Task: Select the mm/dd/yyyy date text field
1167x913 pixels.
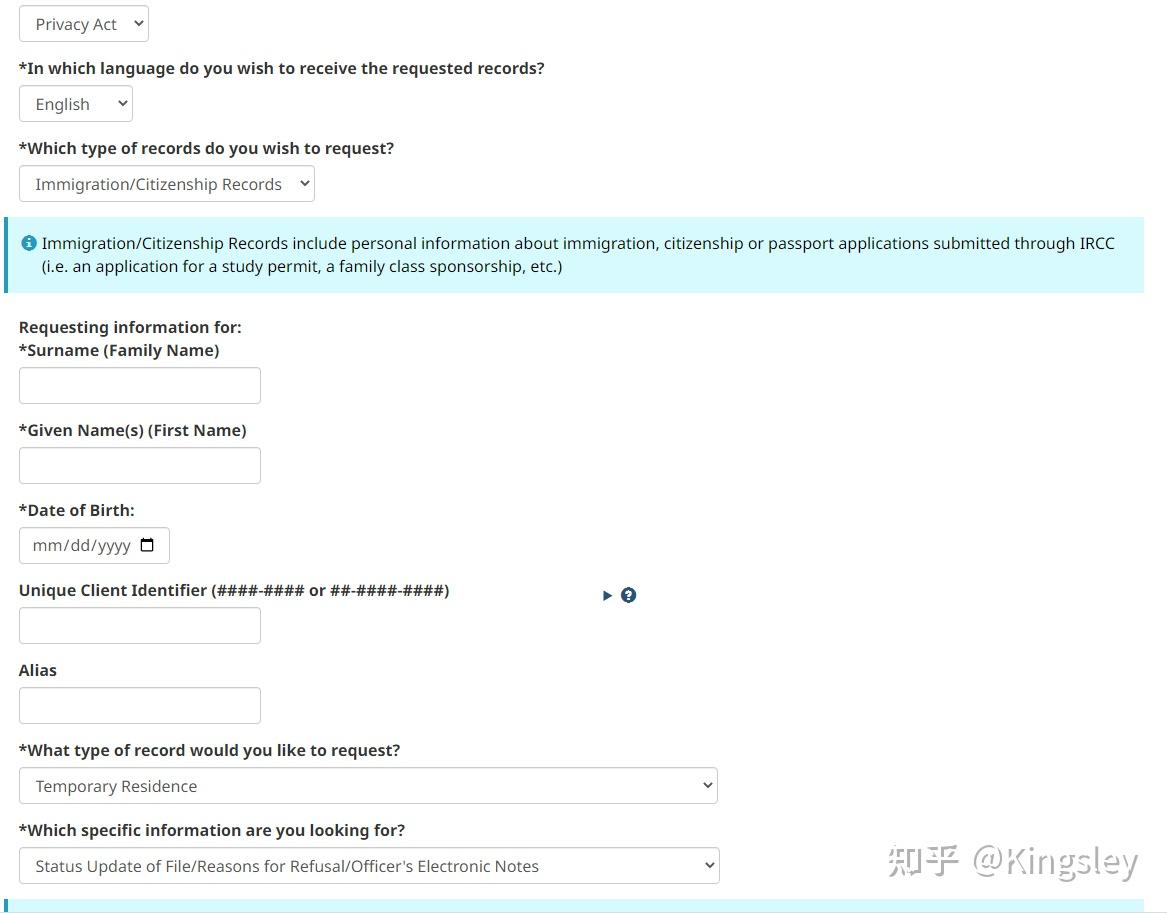Action: (82, 546)
